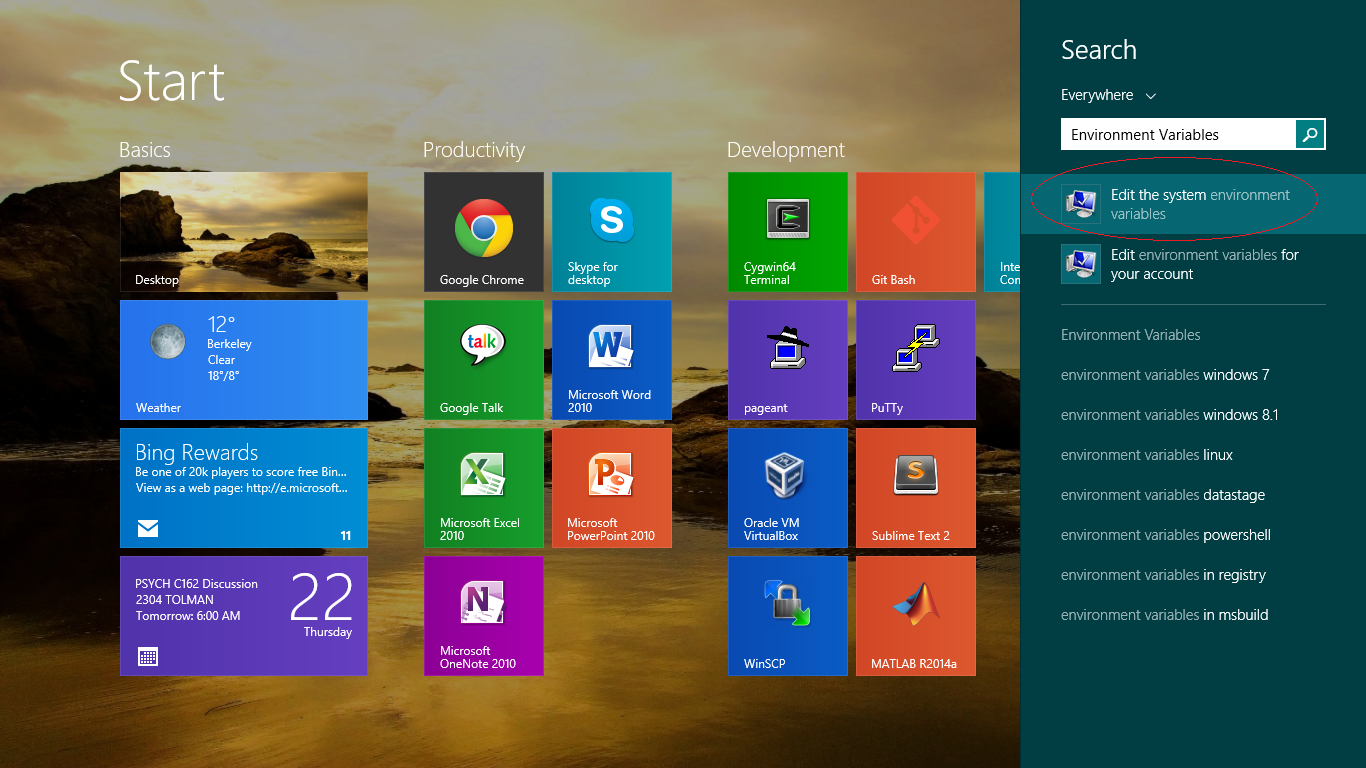Launch Microsoft Excel 2010

[x=483, y=488]
